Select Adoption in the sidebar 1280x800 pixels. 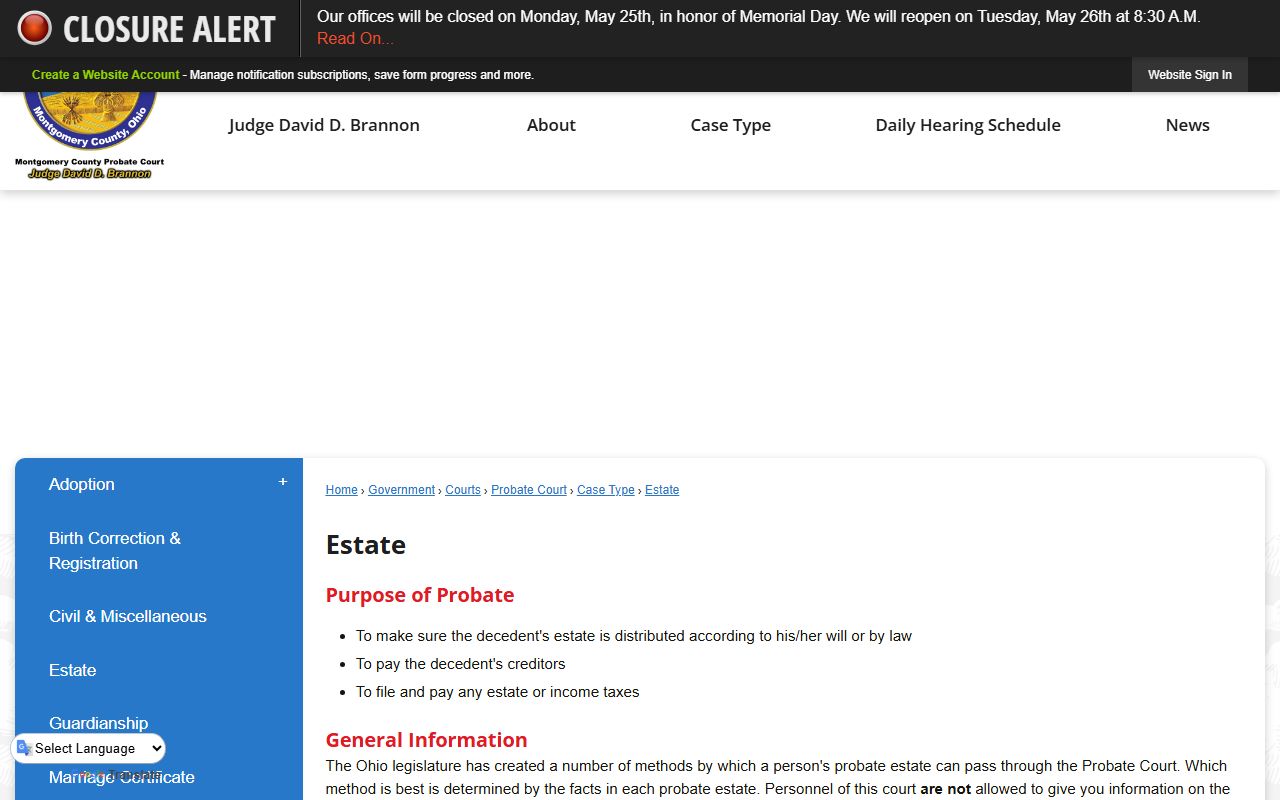pyautogui.click(x=82, y=484)
